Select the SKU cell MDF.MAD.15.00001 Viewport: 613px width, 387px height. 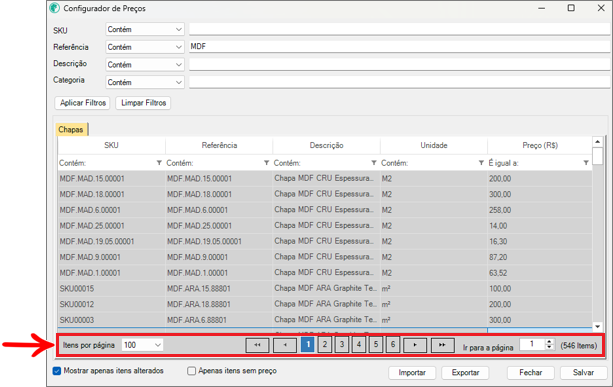click(111, 179)
